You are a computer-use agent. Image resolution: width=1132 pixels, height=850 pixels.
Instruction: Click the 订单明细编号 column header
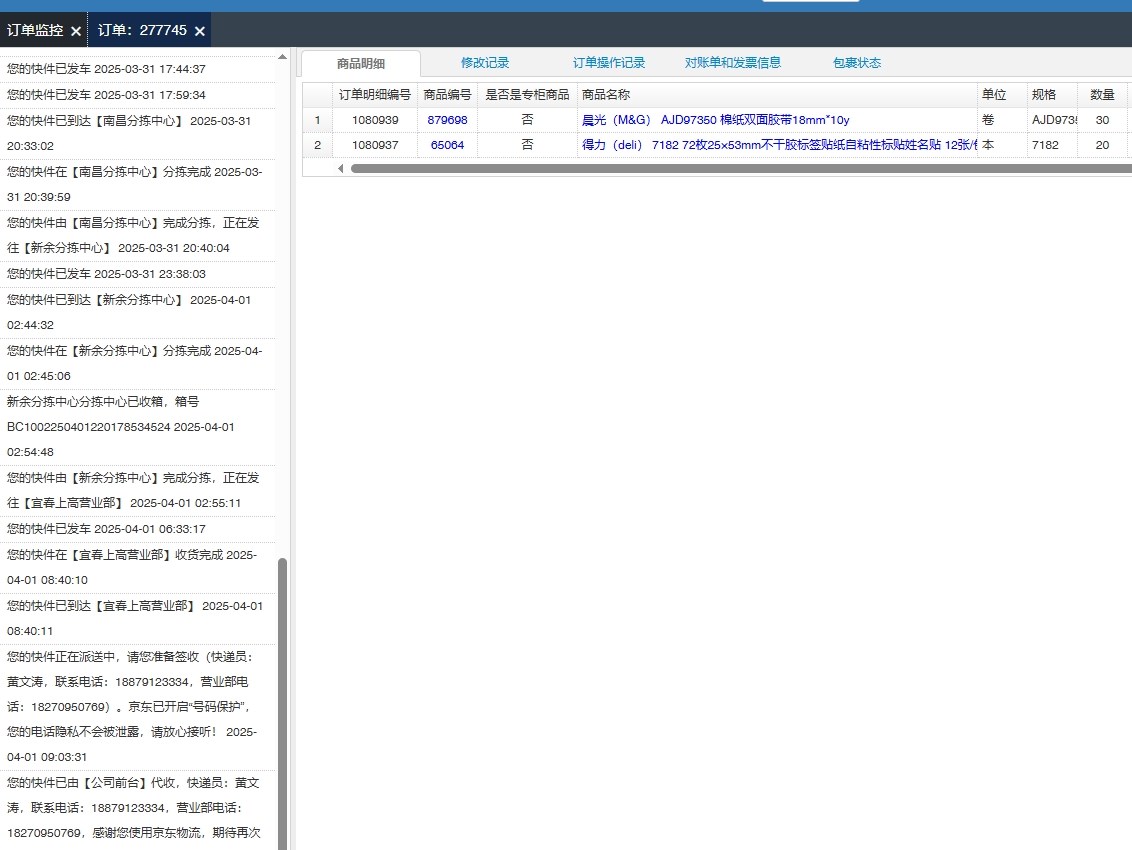click(375, 95)
